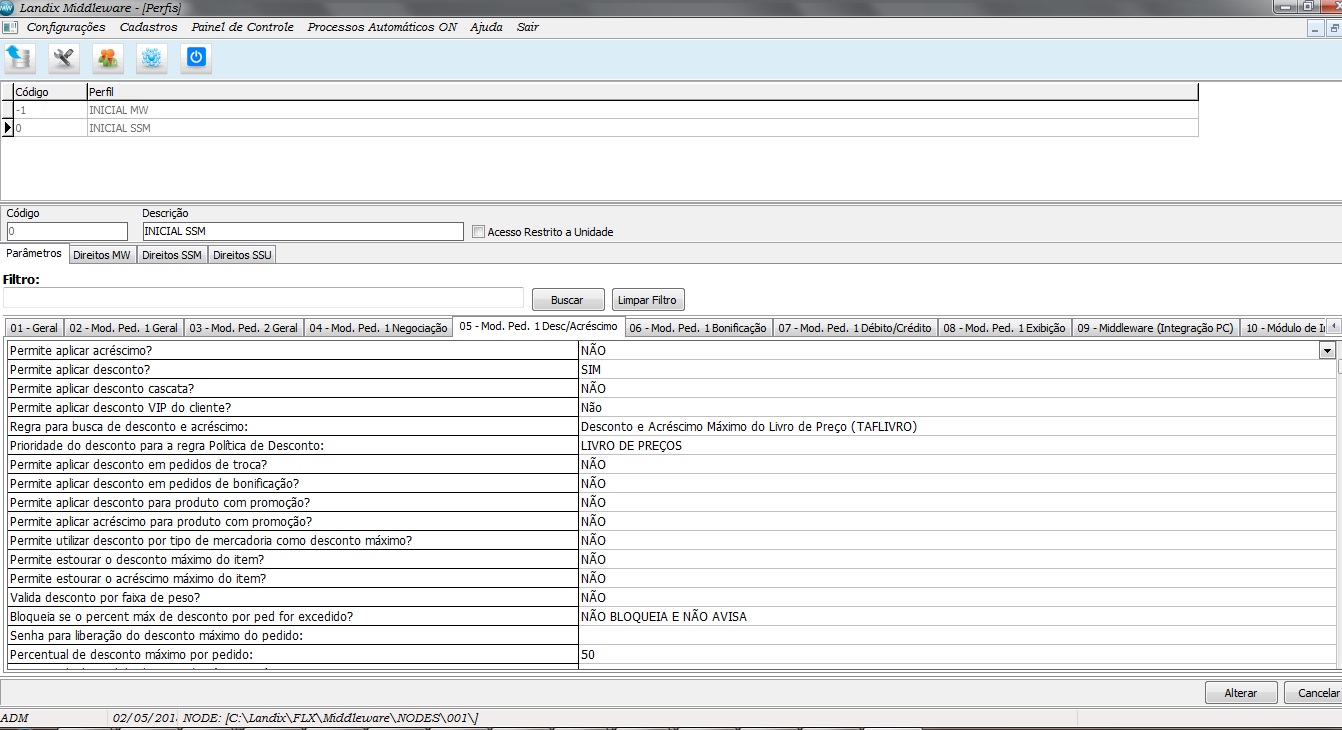
Task: Open the Painel de Controle menu
Action: point(242,27)
